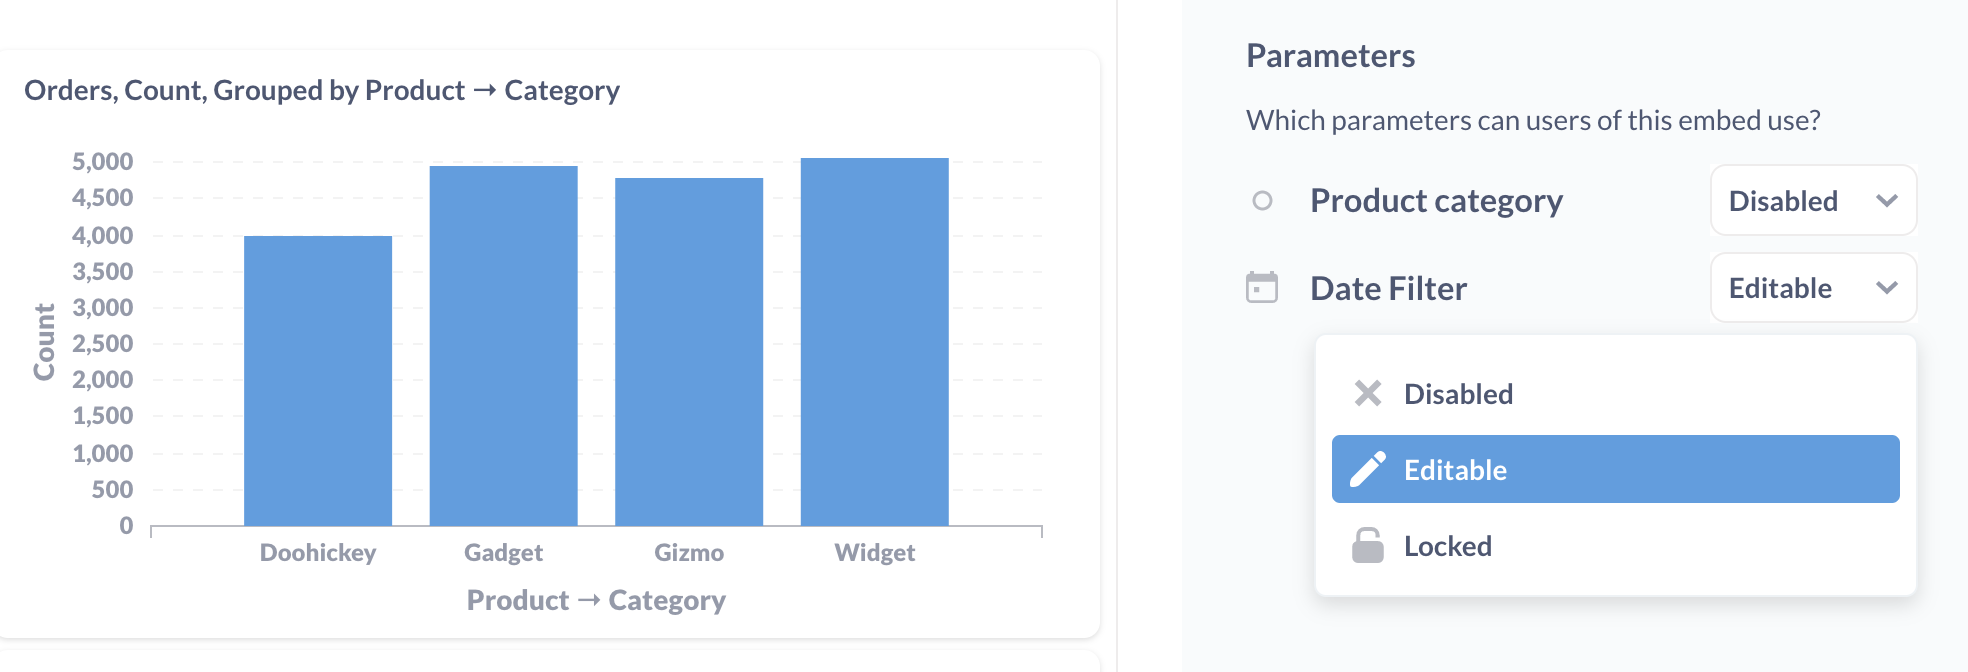Screen dimensions: 1968x672
Task: Pick Locked from the parameter options
Action: pos(1616,545)
